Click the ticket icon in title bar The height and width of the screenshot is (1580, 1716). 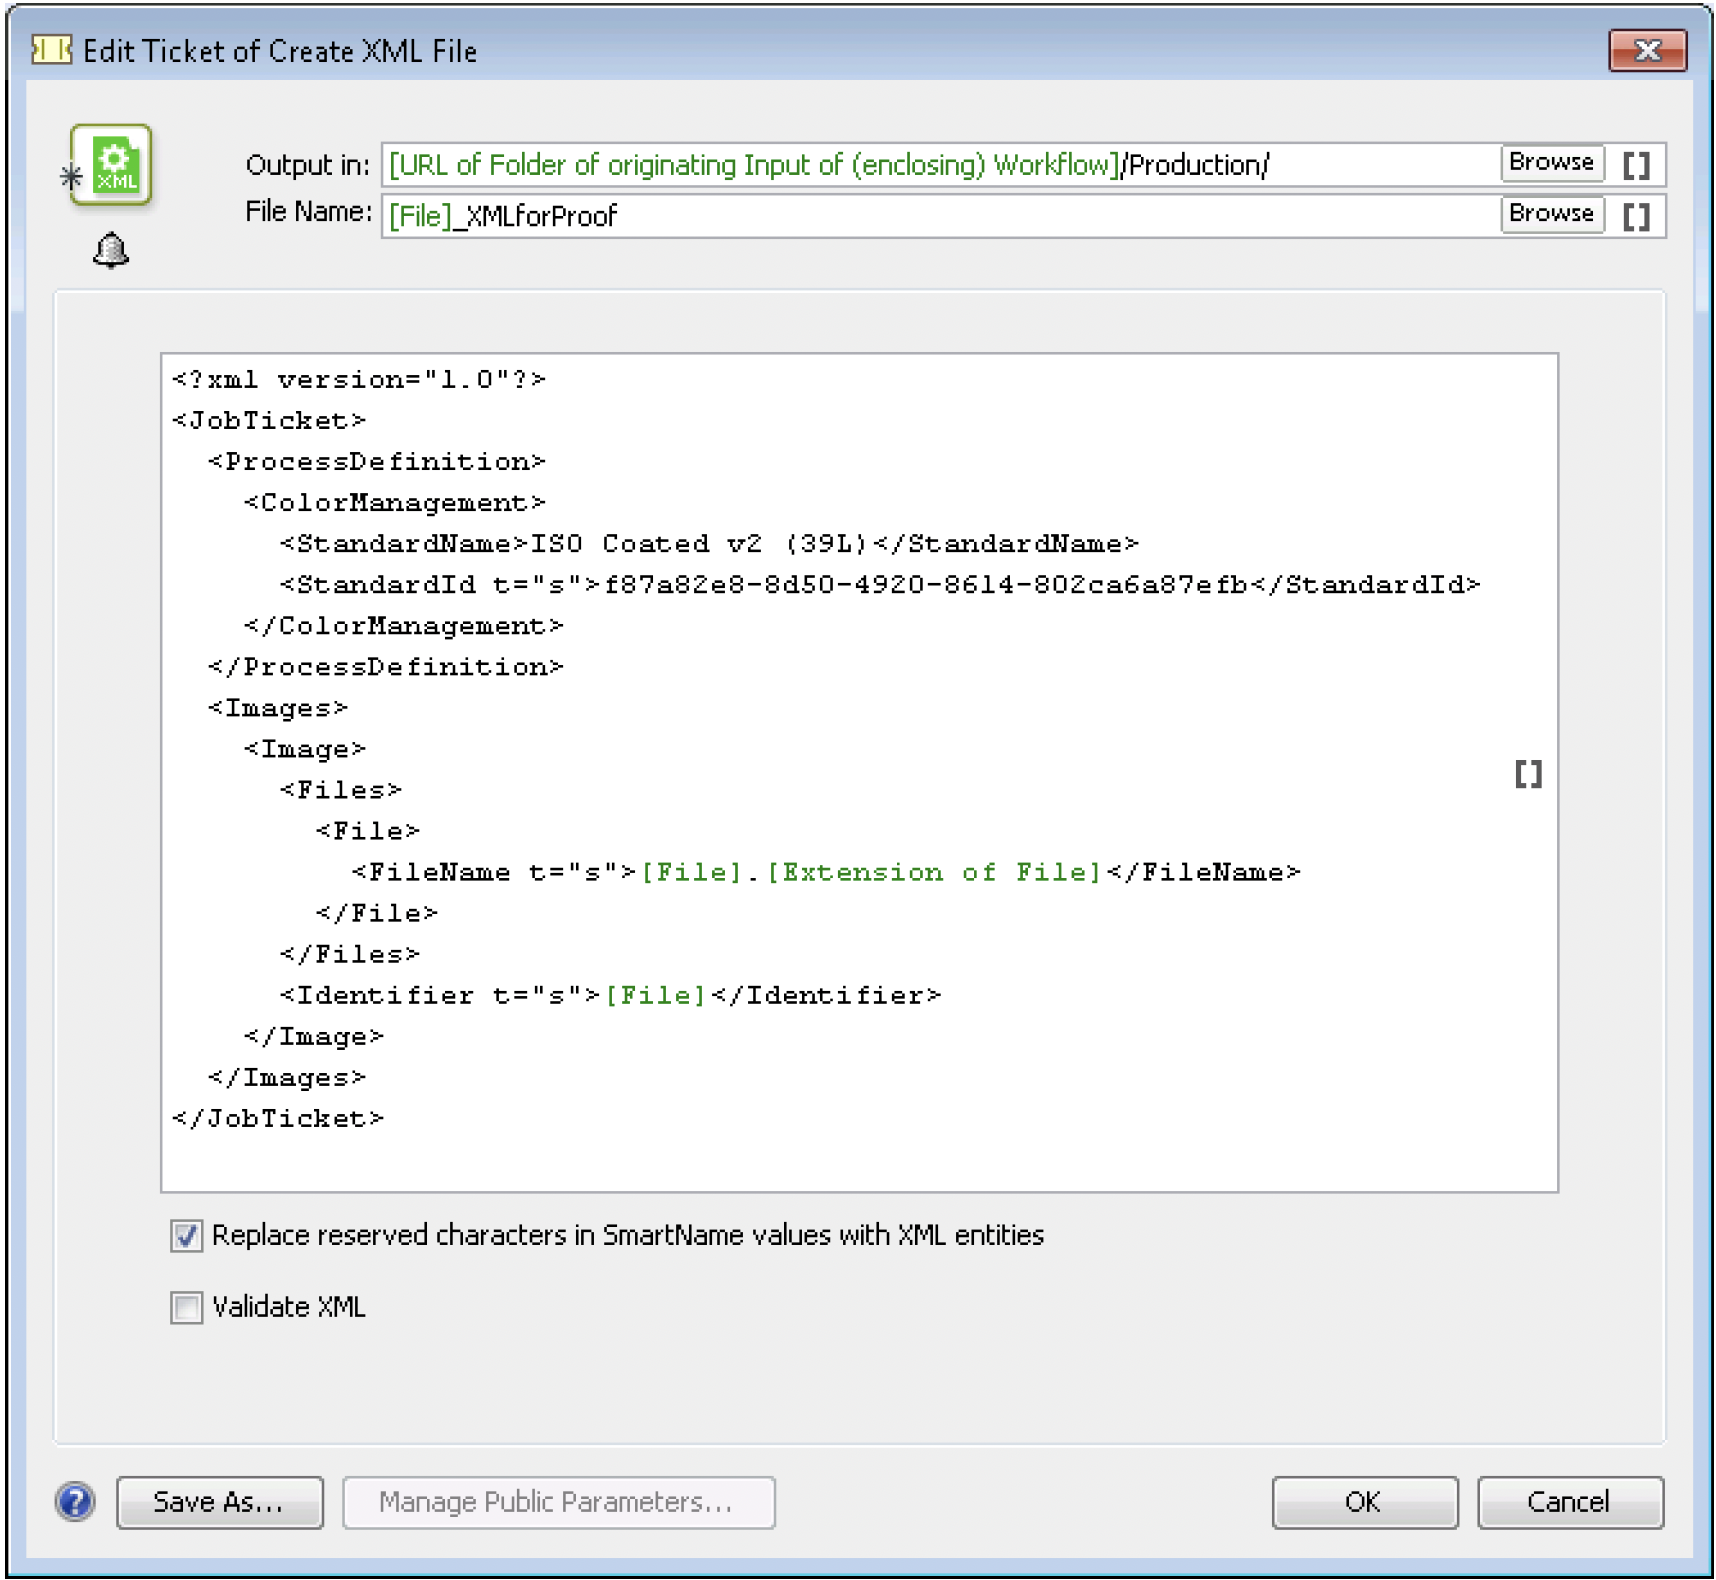(51, 50)
